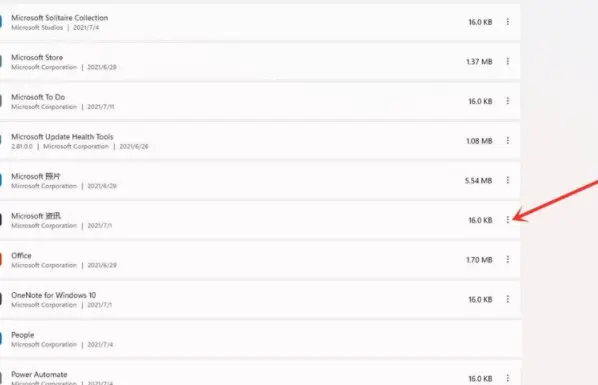
Task: Open more options for Microsoft To Do
Action: (x=508, y=101)
